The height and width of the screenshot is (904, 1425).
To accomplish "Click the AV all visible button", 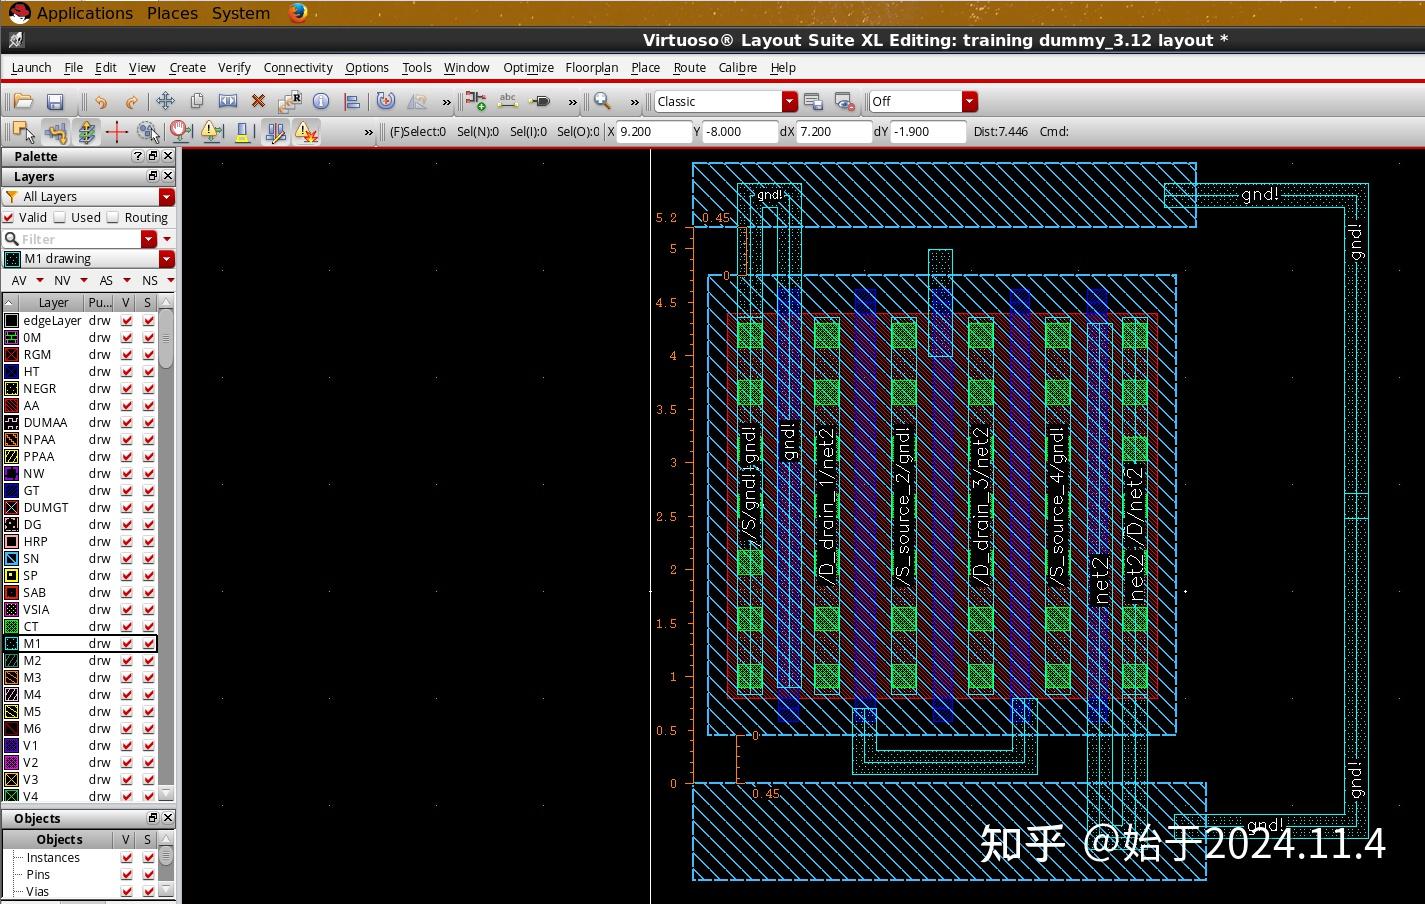I will coord(19,281).
